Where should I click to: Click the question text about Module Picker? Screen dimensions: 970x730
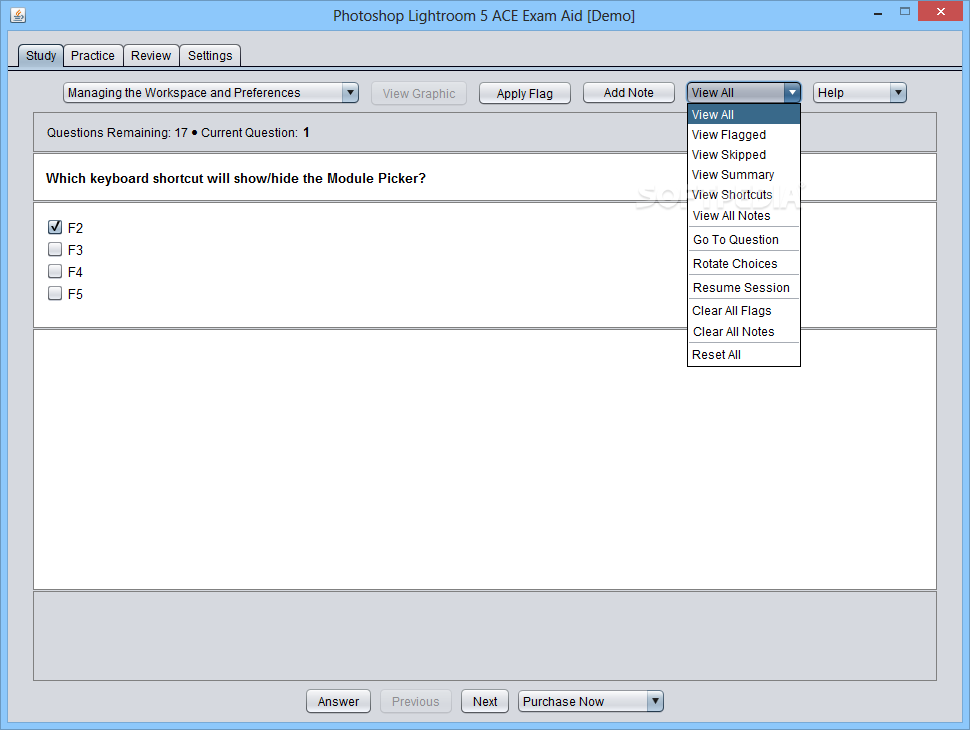pos(236,178)
